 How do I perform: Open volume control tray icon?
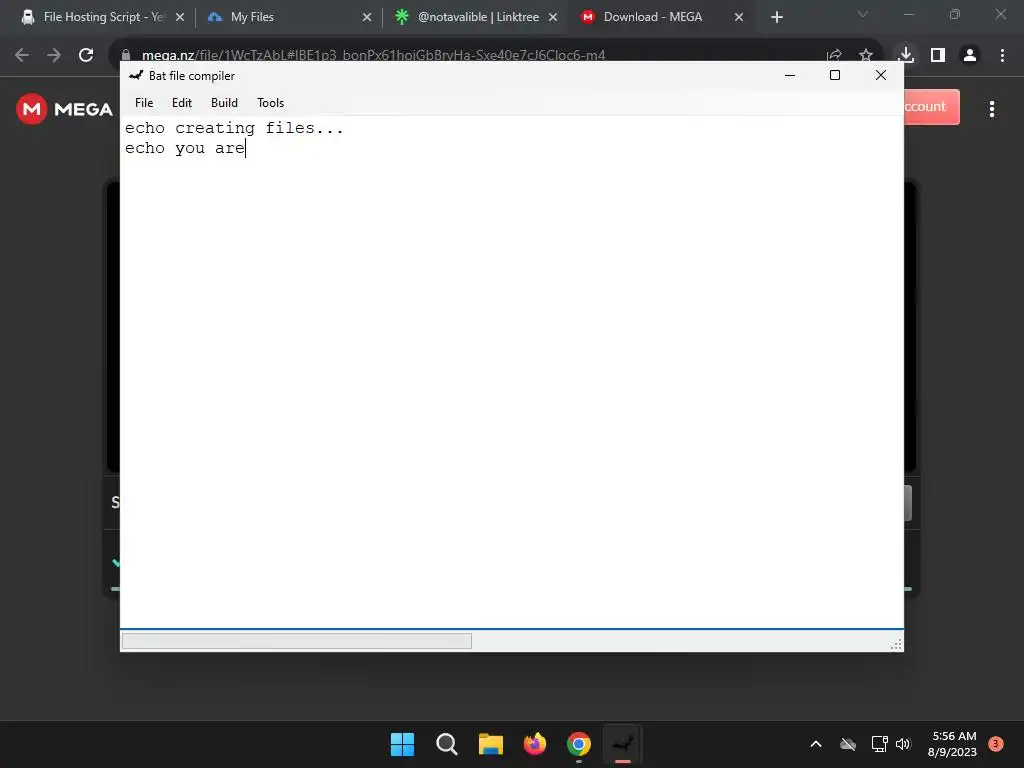pyautogui.click(x=903, y=744)
